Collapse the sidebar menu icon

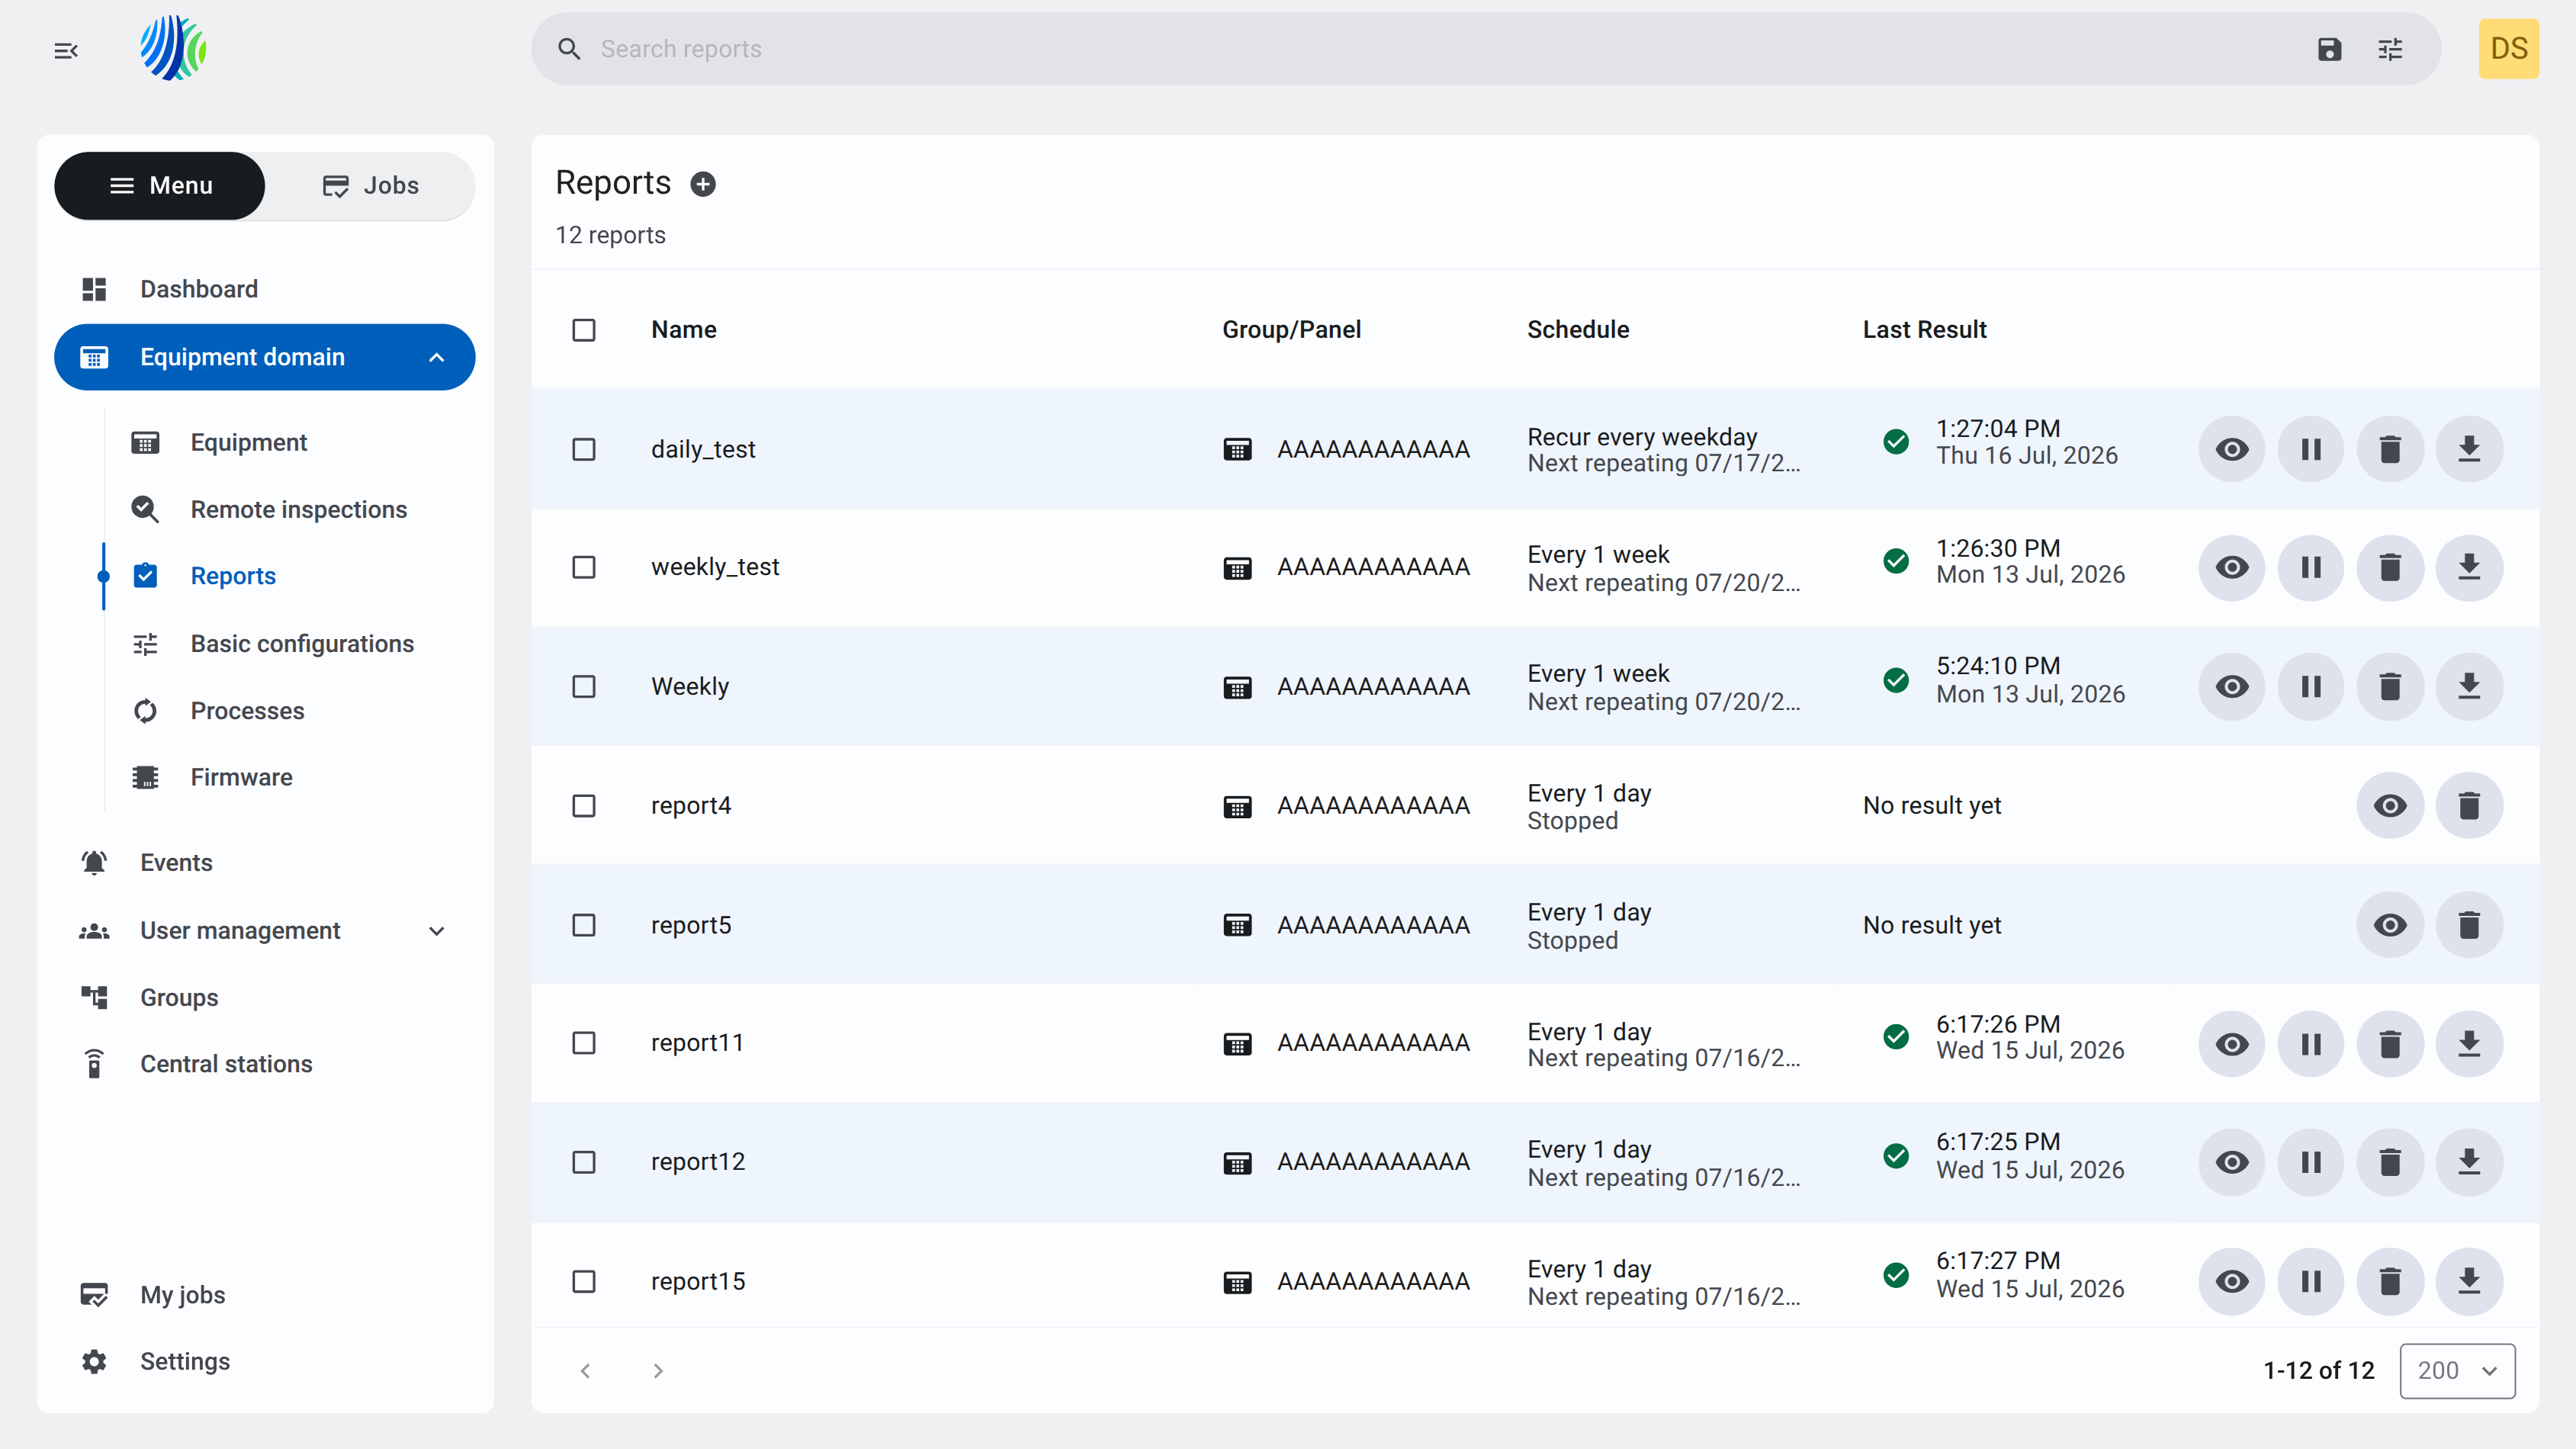pos(66,50)
